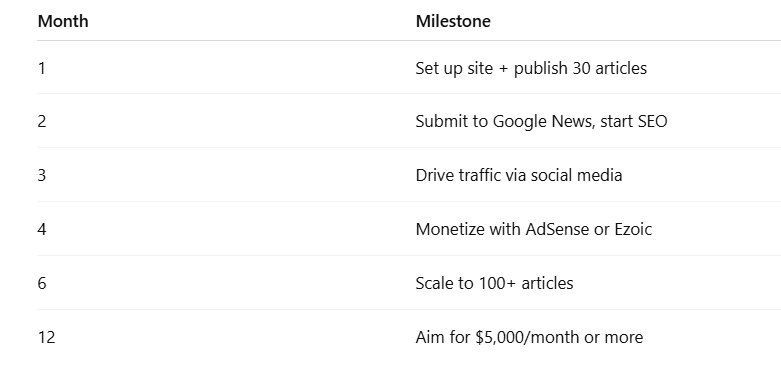Click the Month column header

[x=63, y=21]
